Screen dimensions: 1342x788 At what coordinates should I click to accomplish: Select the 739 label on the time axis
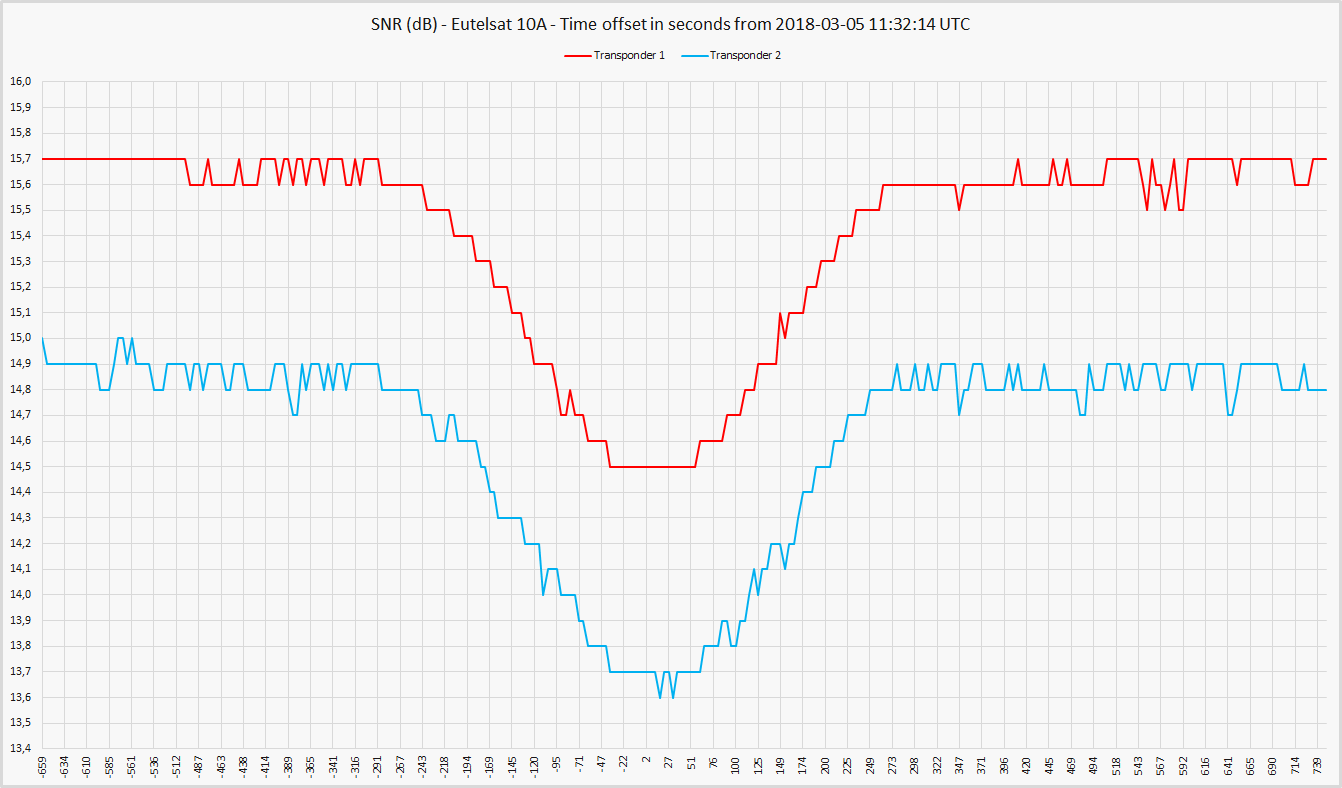1319,767
